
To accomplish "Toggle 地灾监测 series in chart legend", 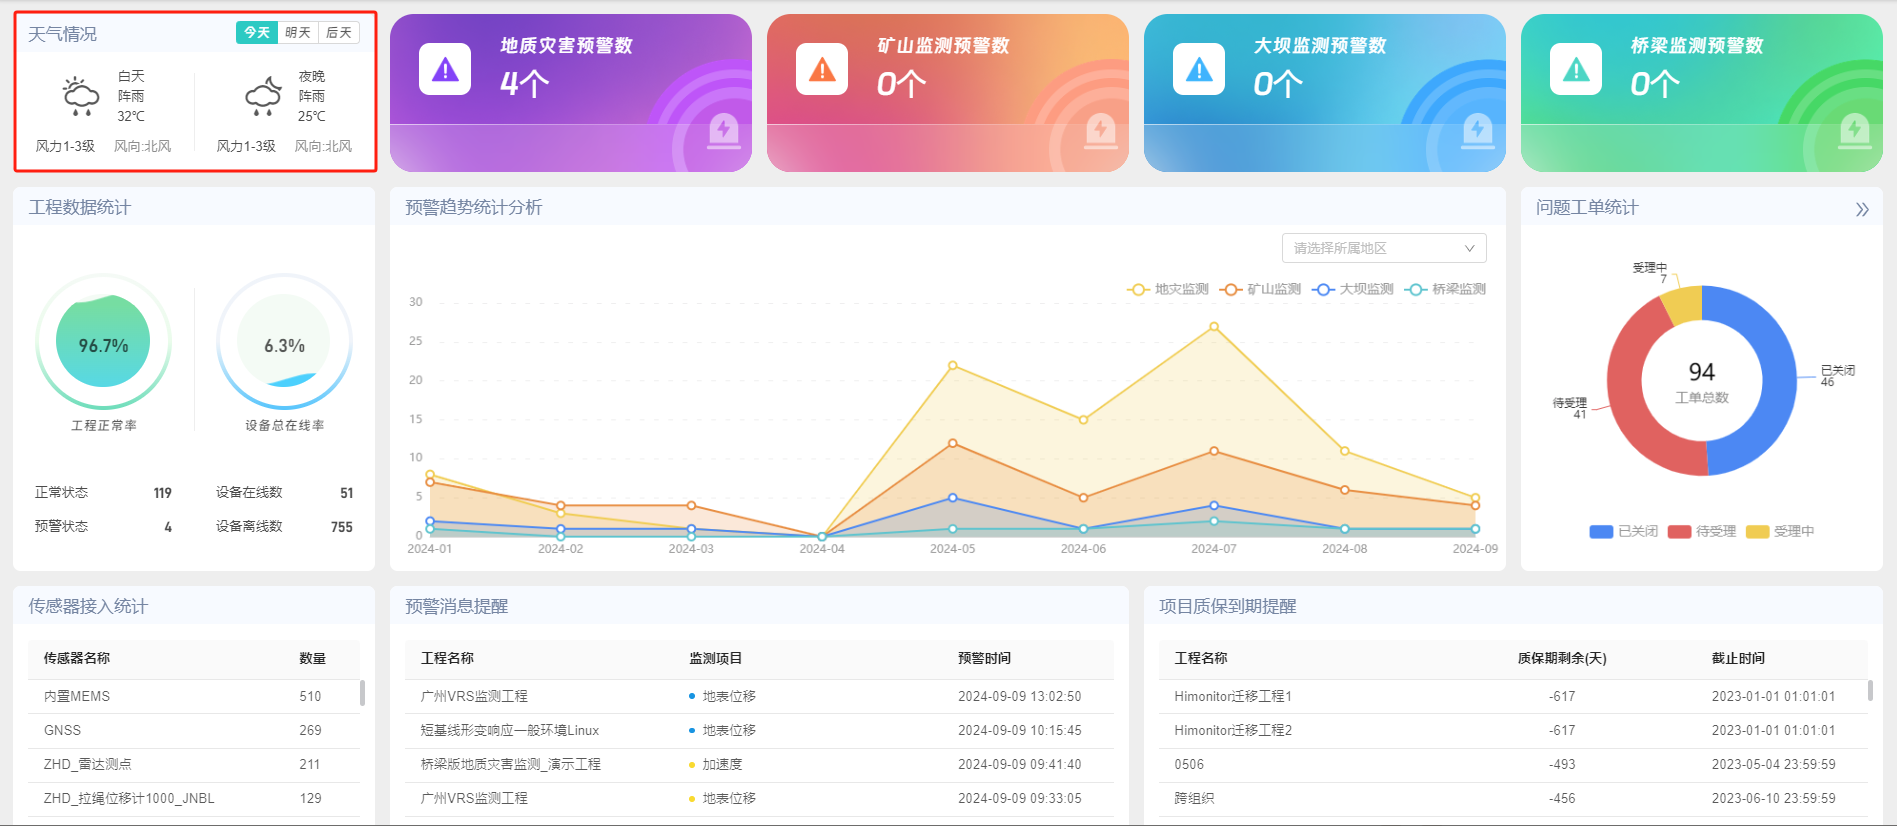I will point(1168,289).
